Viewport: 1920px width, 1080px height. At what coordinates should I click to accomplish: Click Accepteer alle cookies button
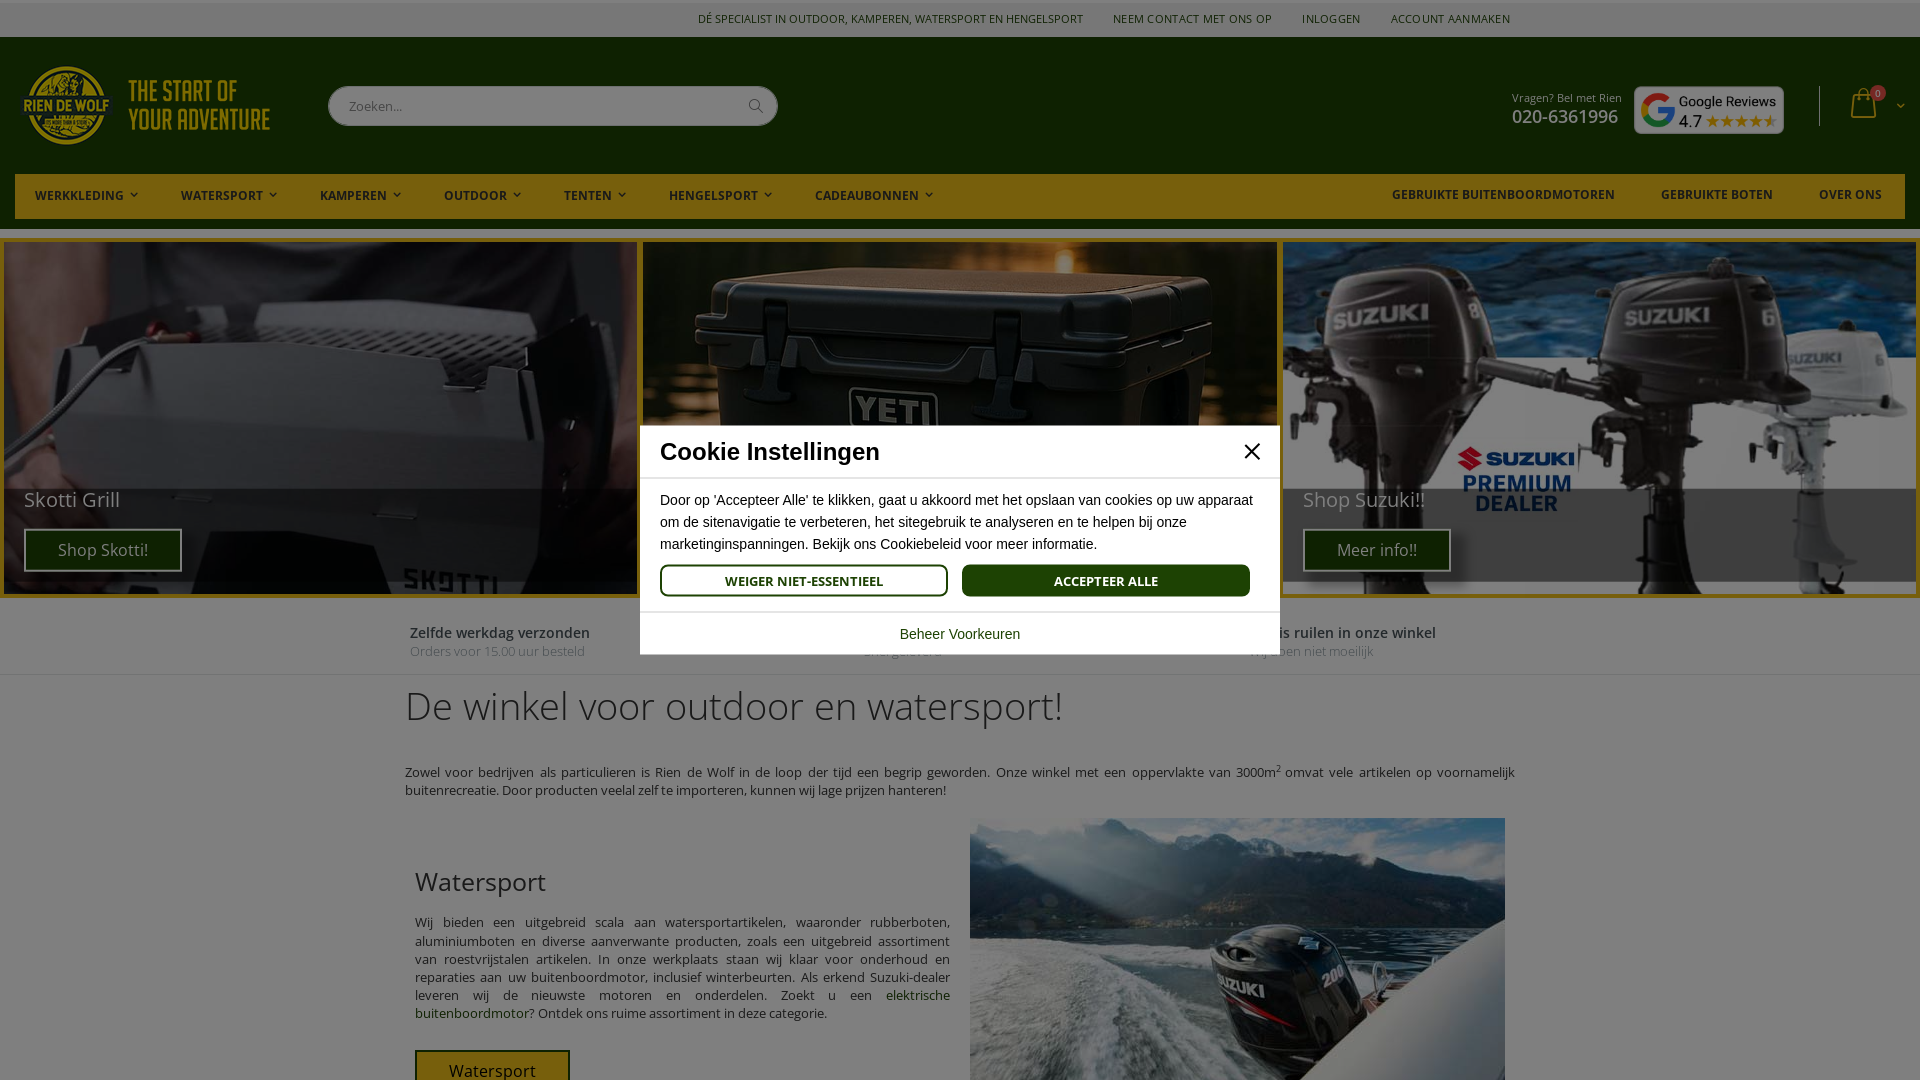pos(1106,581)
